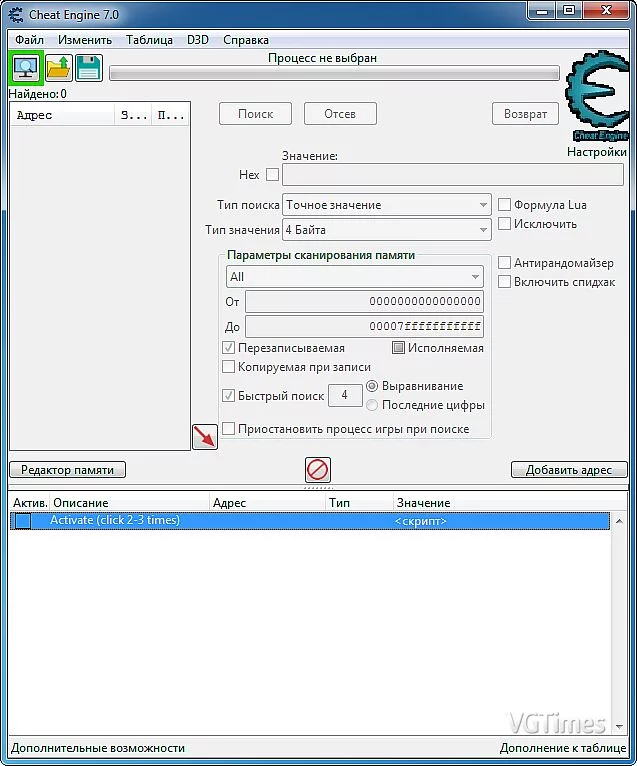Open the Тип значения dropdown
637x766 pixels.
(386, 230)
